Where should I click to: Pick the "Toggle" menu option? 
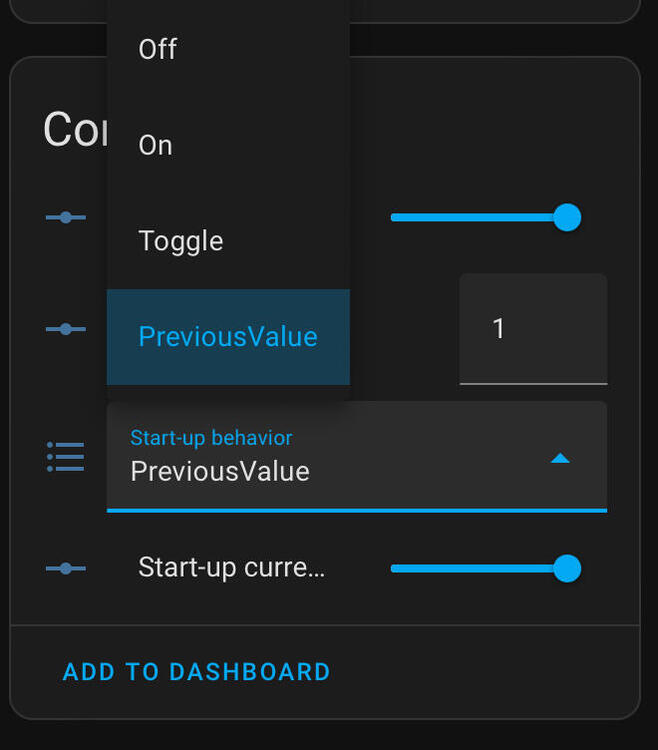tap(181, 241)
